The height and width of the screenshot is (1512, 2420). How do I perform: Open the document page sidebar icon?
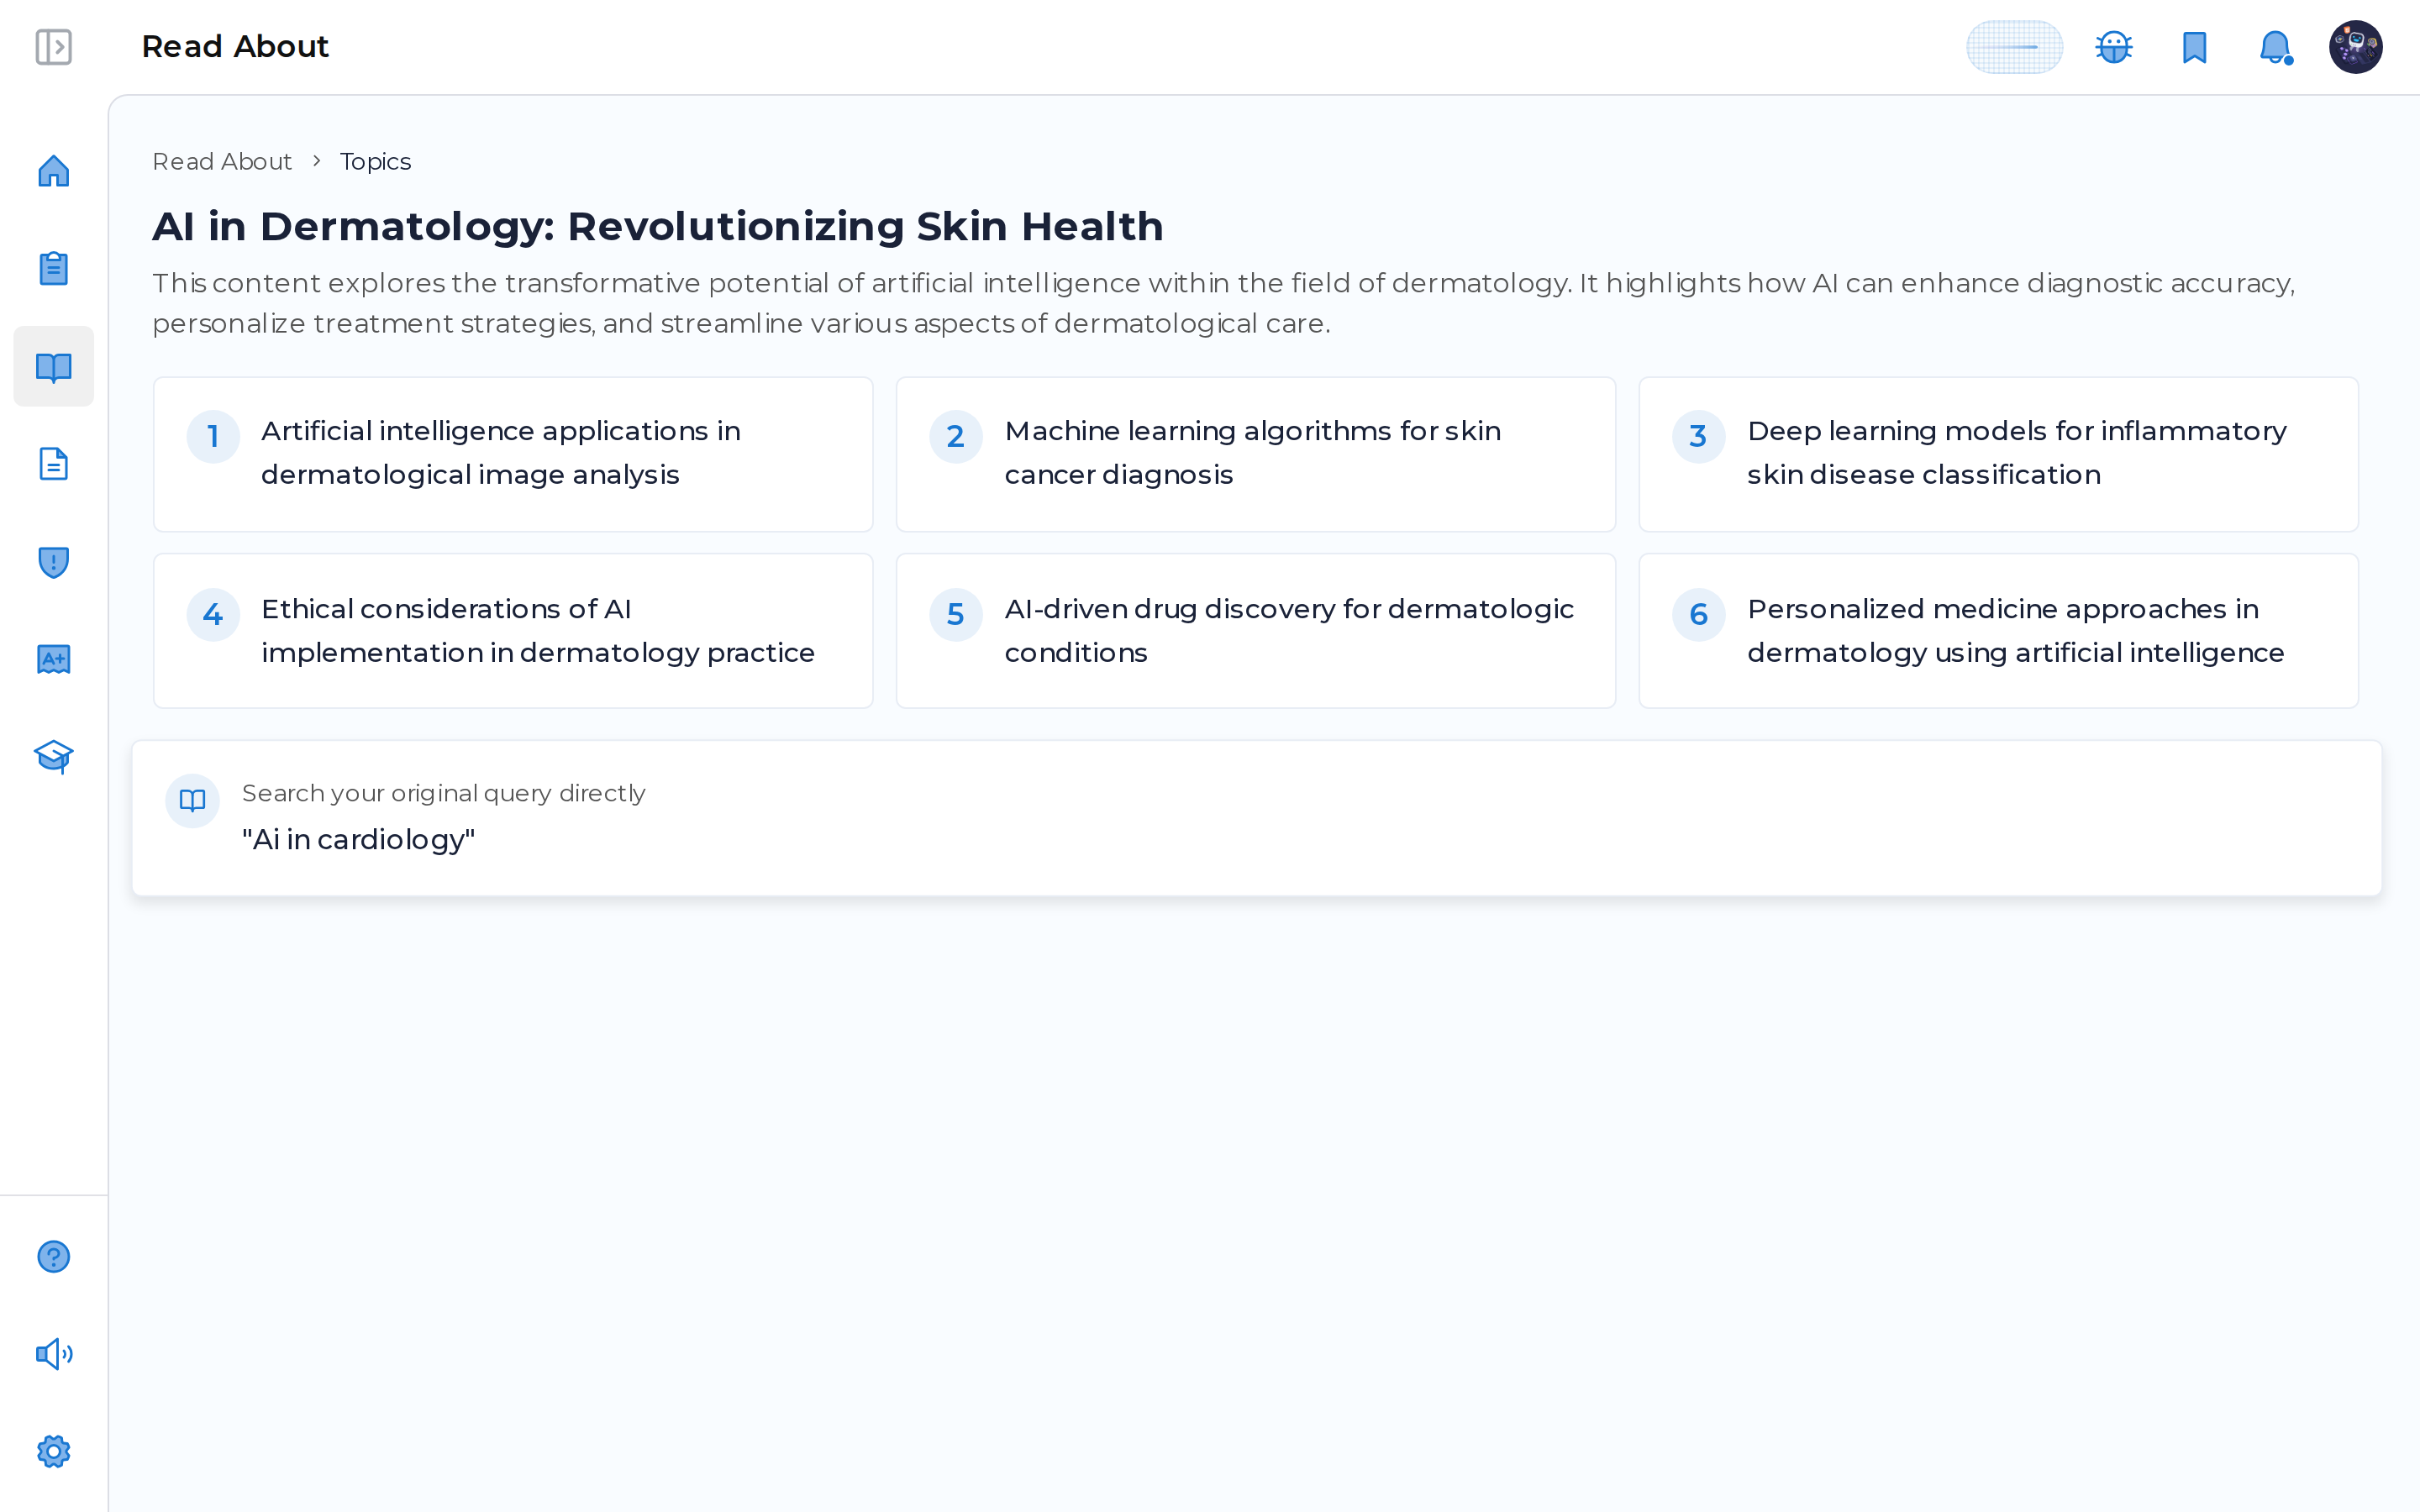pos(53,464)
